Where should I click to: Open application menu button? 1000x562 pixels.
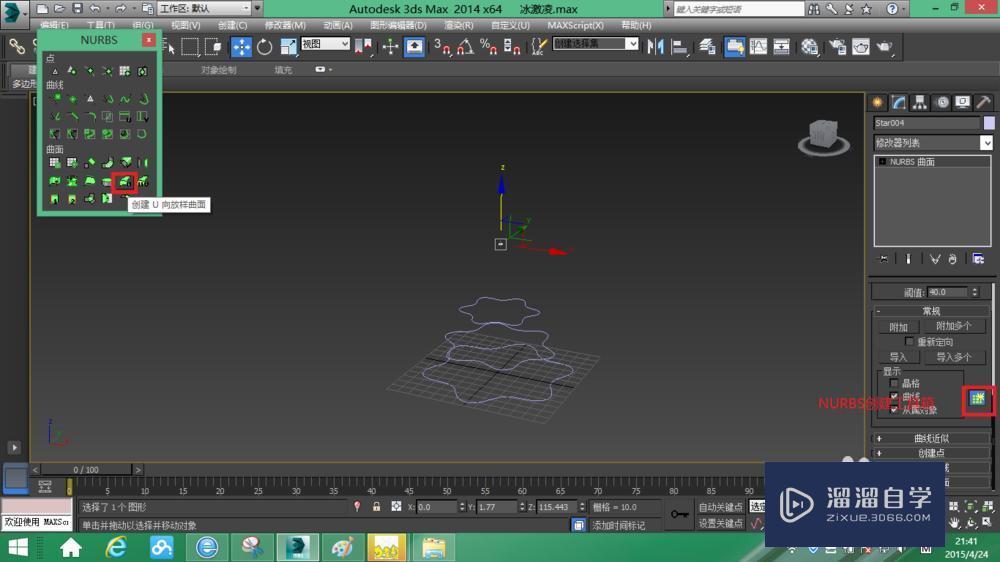pos(13,13)
